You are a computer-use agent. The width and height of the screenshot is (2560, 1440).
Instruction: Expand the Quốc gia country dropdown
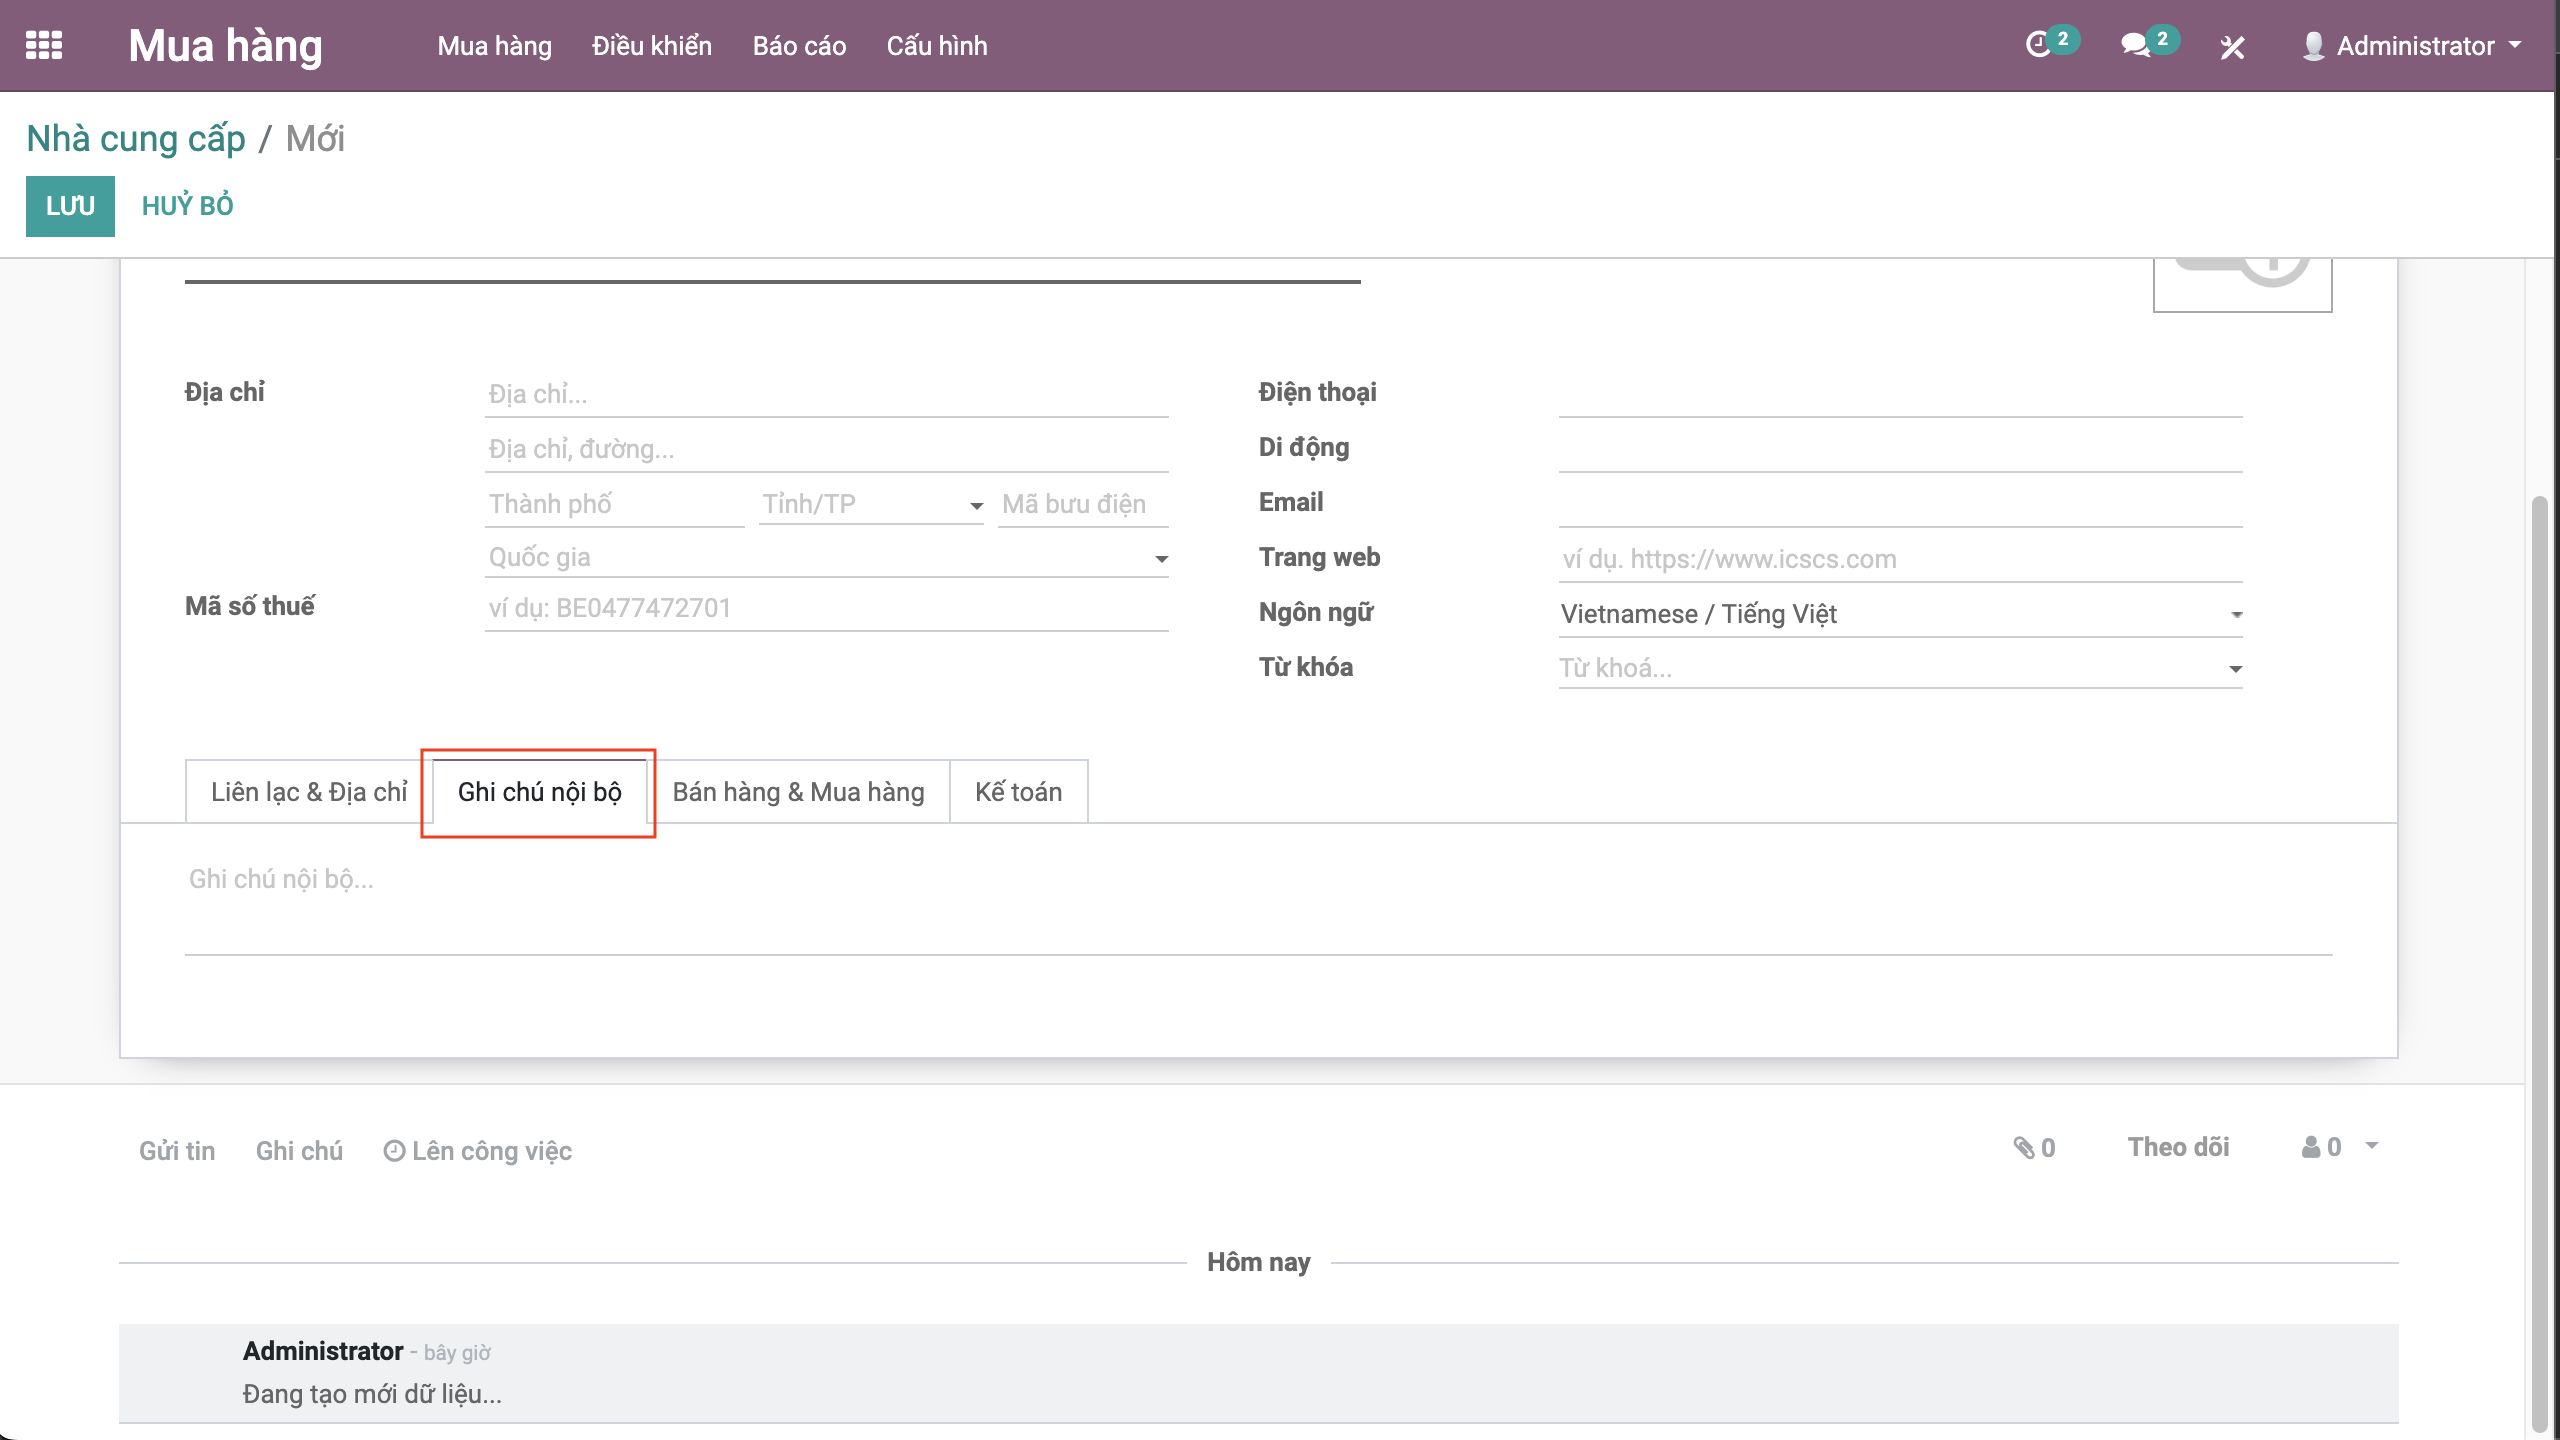[1161, 559]
